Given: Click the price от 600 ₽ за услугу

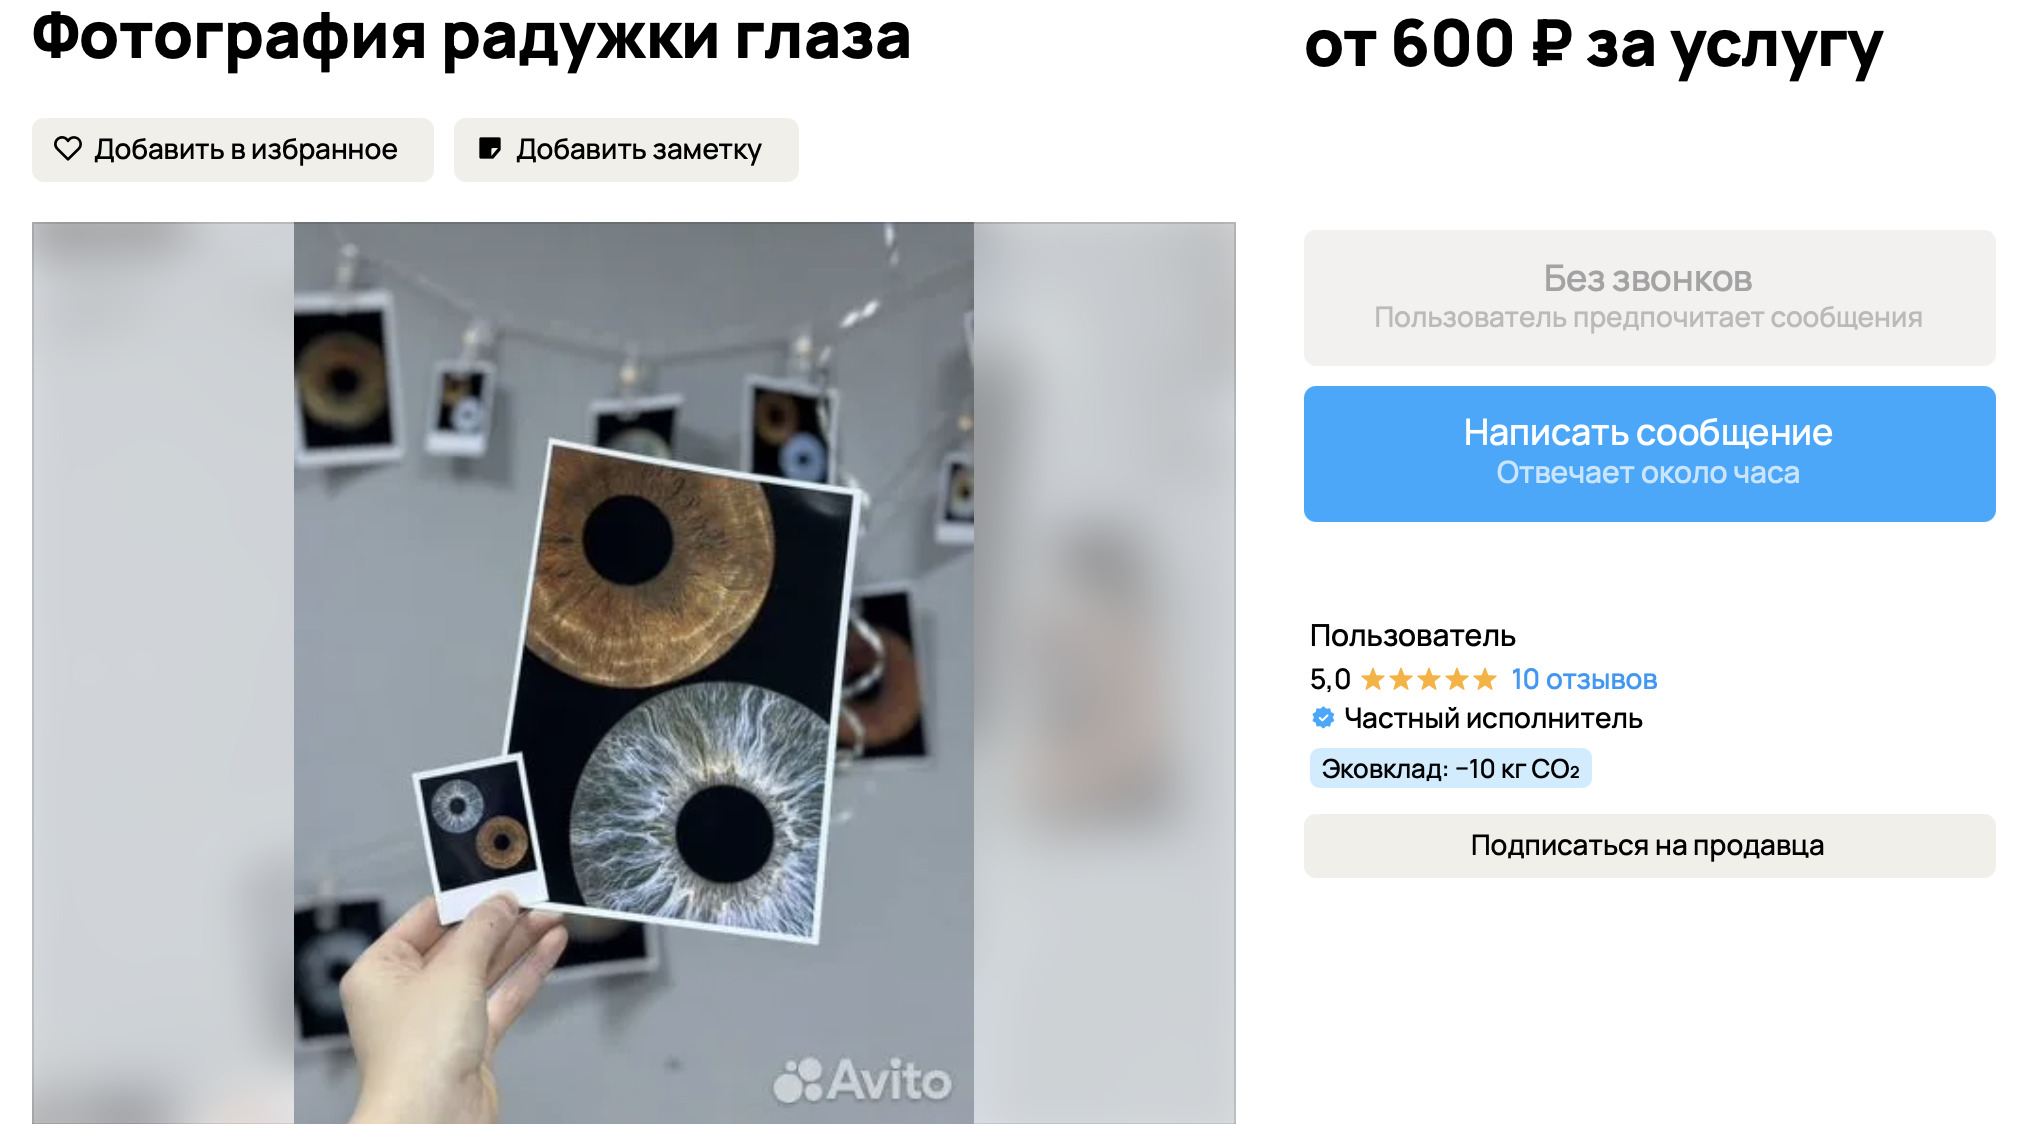Looking at the screenshot, I should [1593, 46].
